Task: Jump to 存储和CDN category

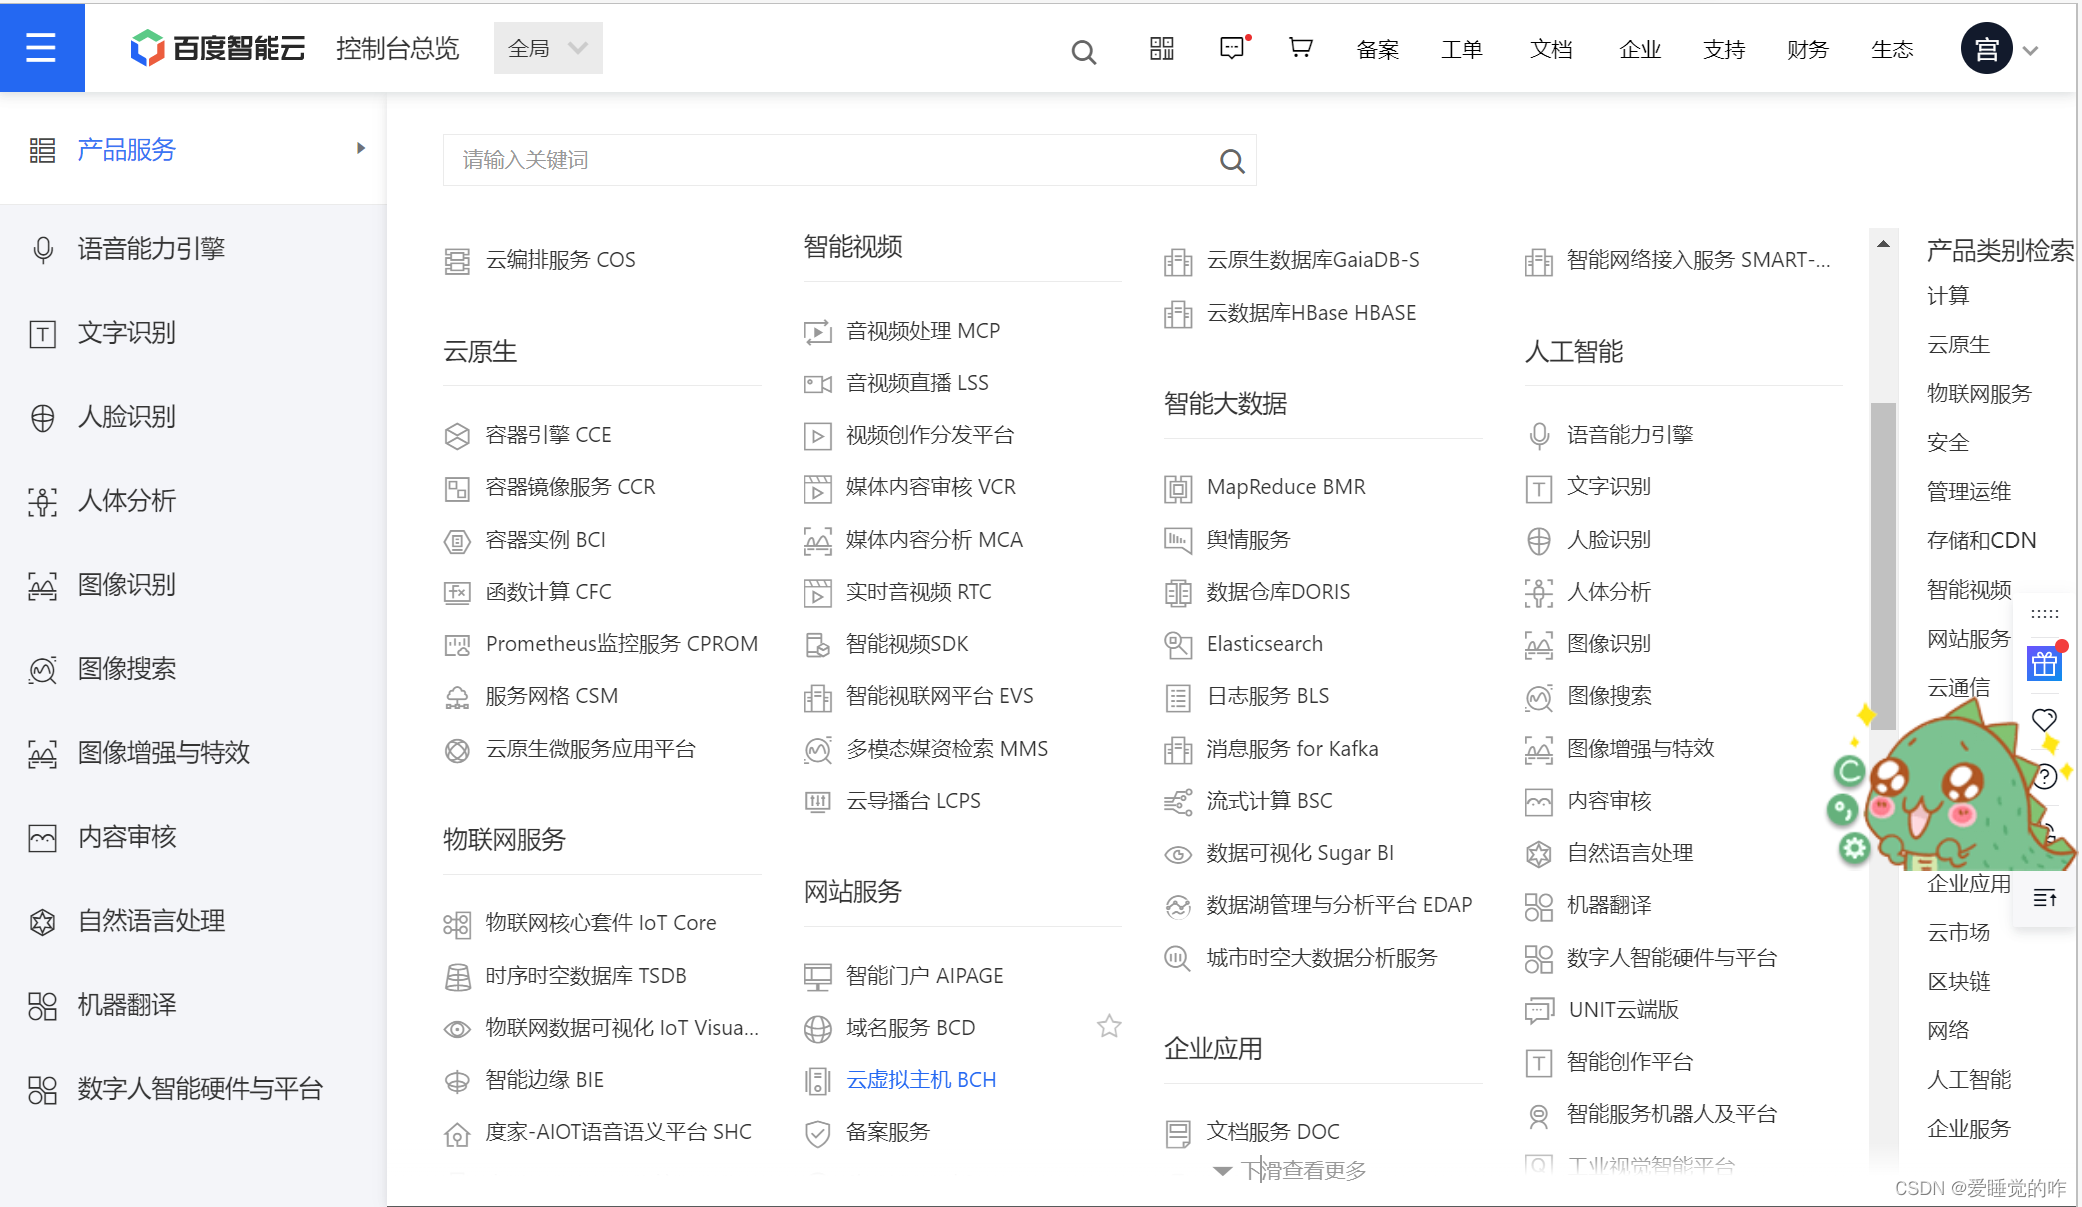Action: 1981,540
